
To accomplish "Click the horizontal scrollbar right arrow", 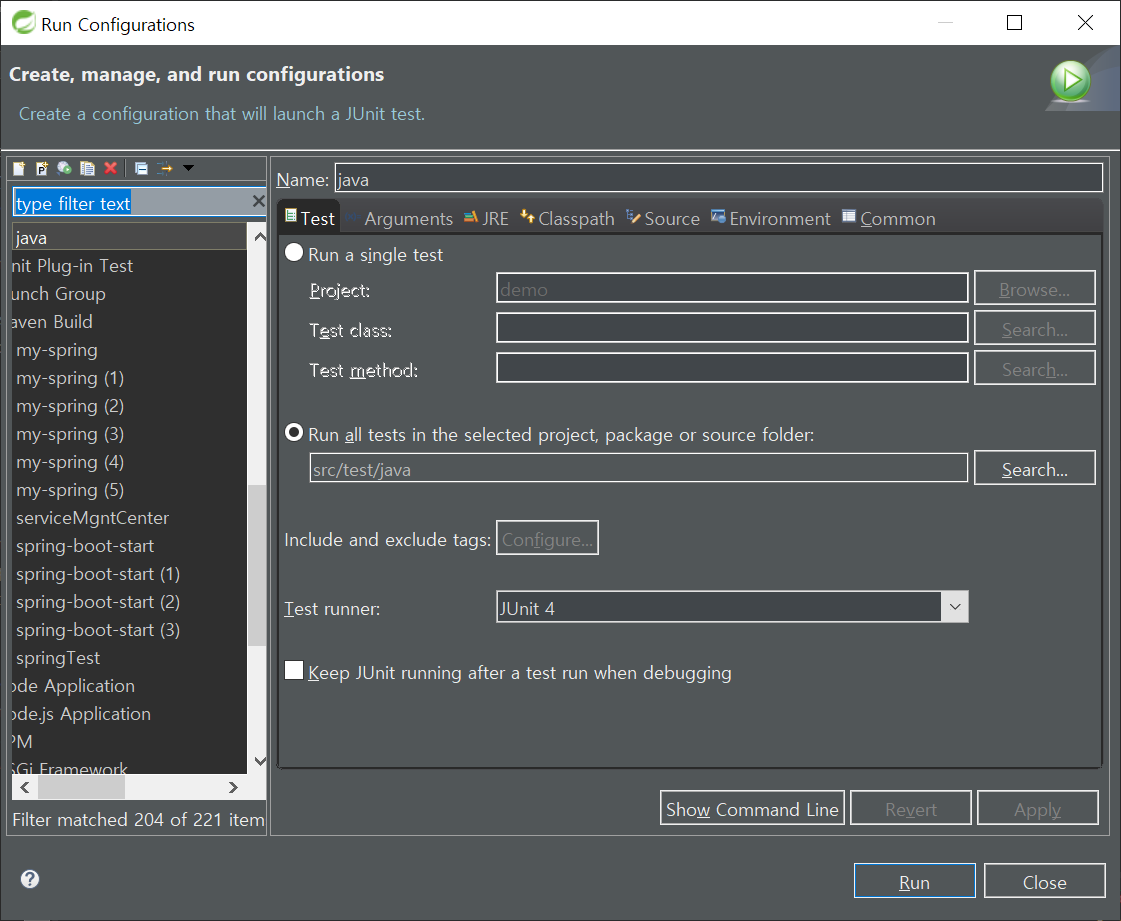I will 233,787.
